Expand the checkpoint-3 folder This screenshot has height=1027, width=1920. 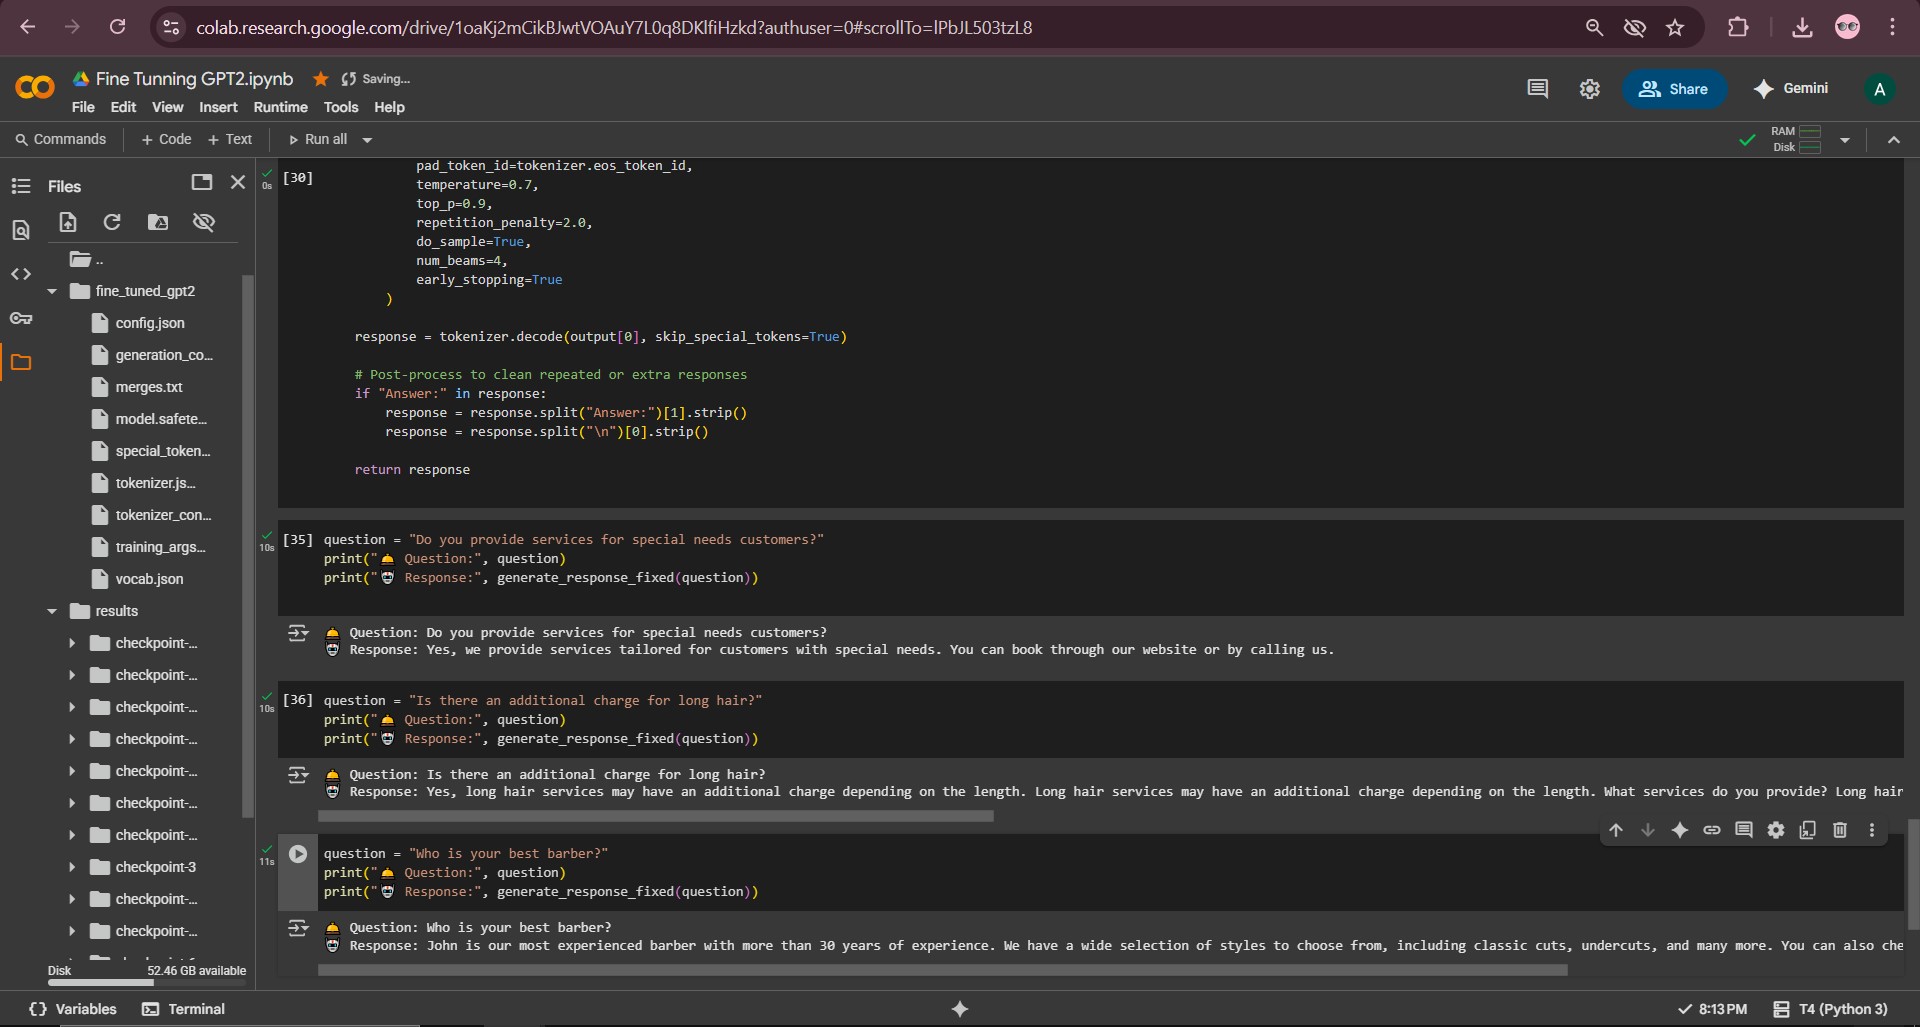[72, 867]
